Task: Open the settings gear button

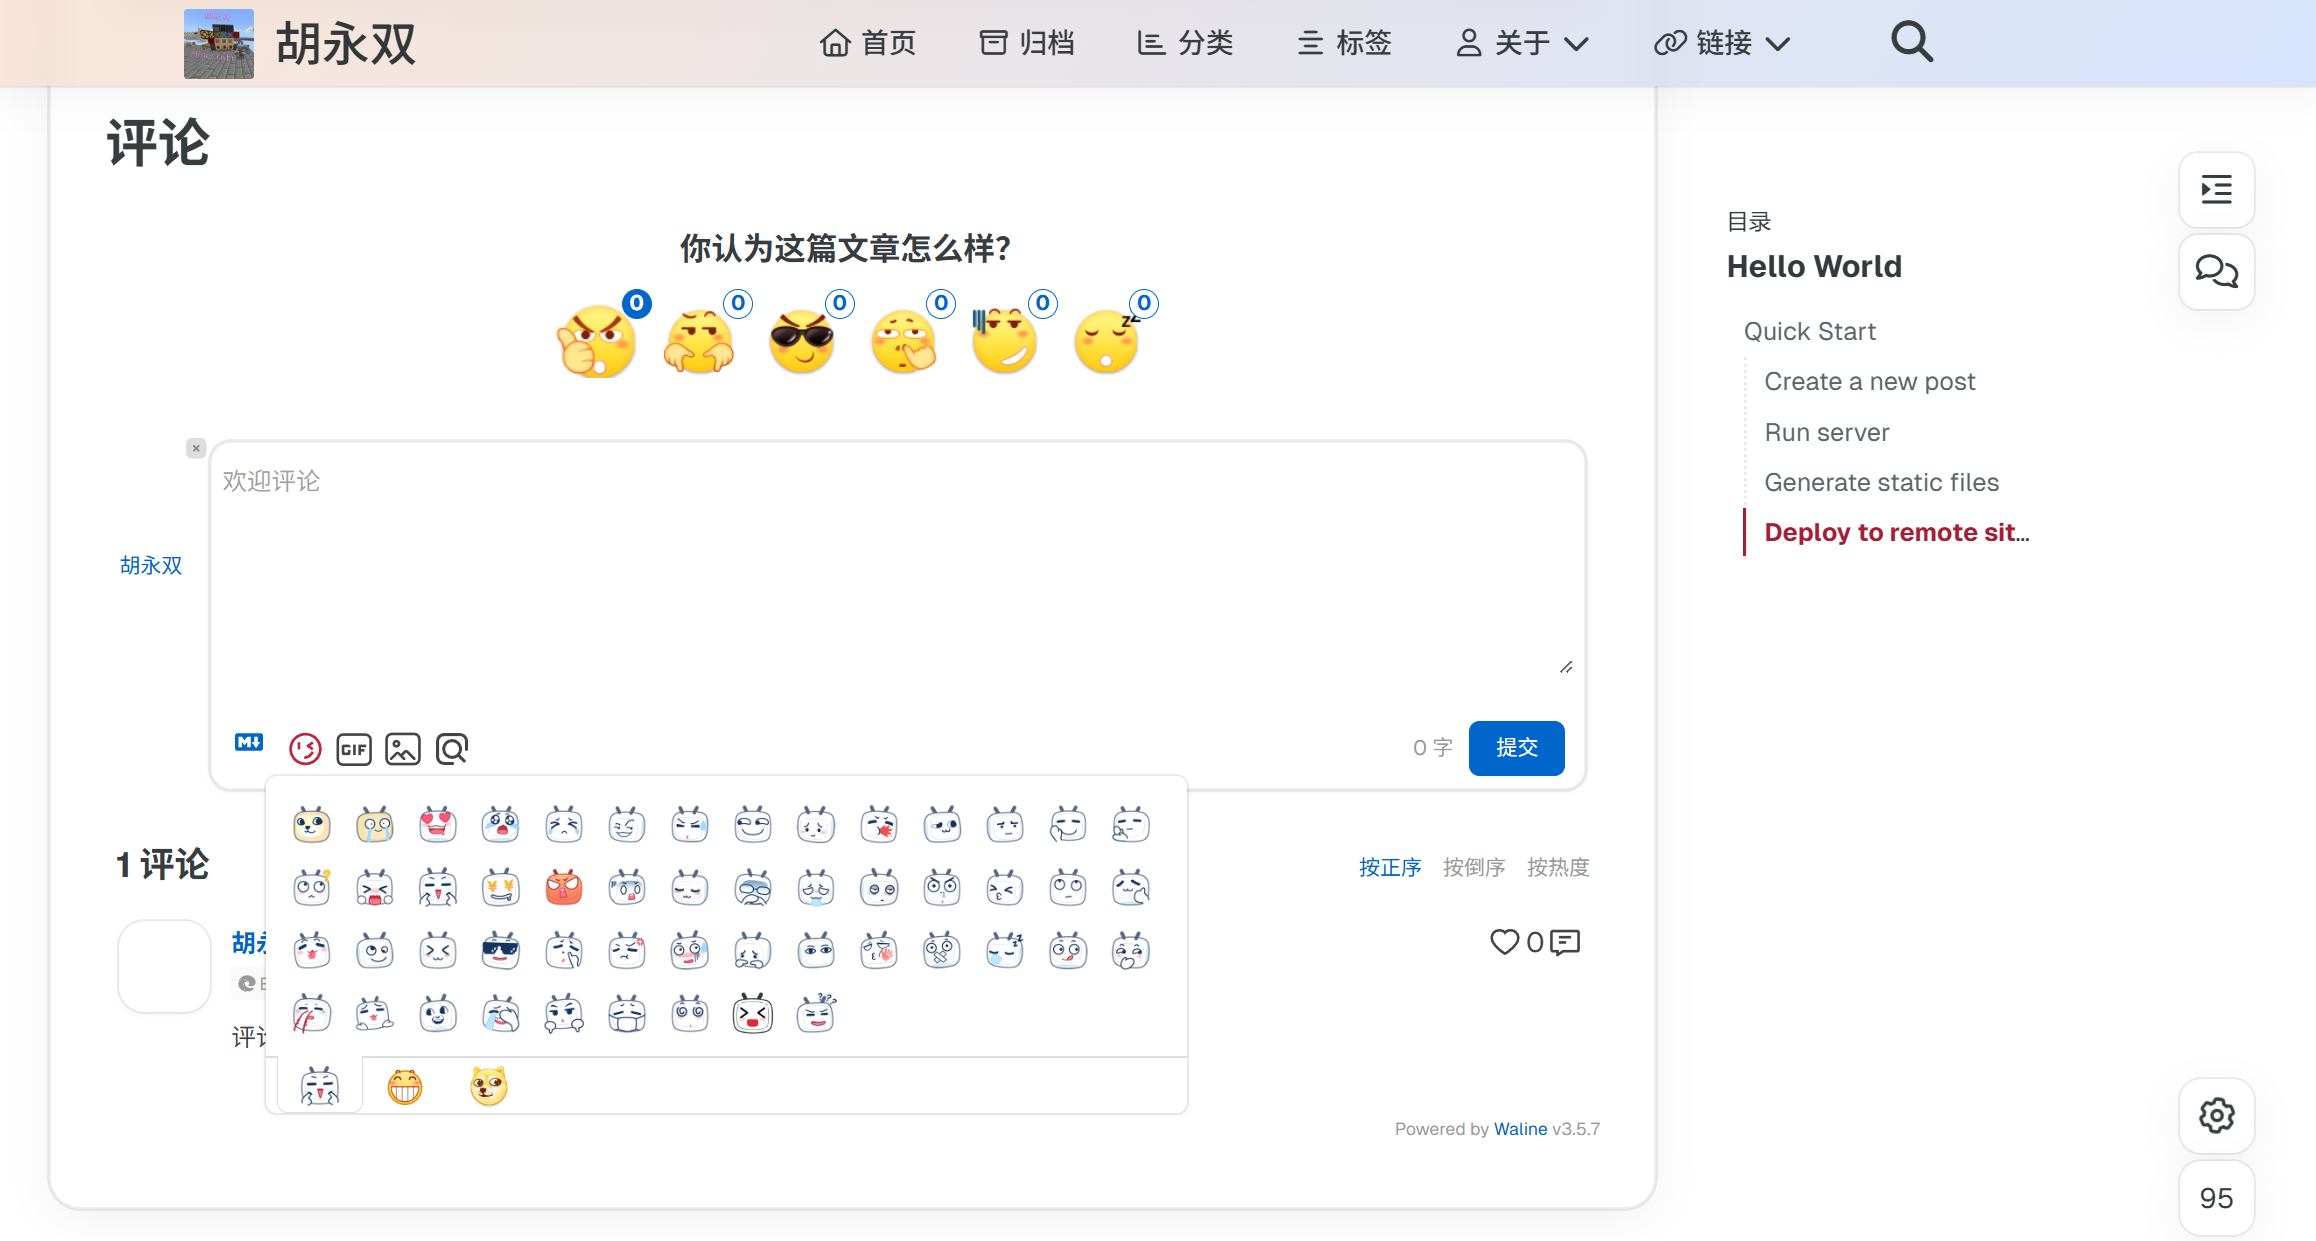Action: (x=2216, y=1115)
